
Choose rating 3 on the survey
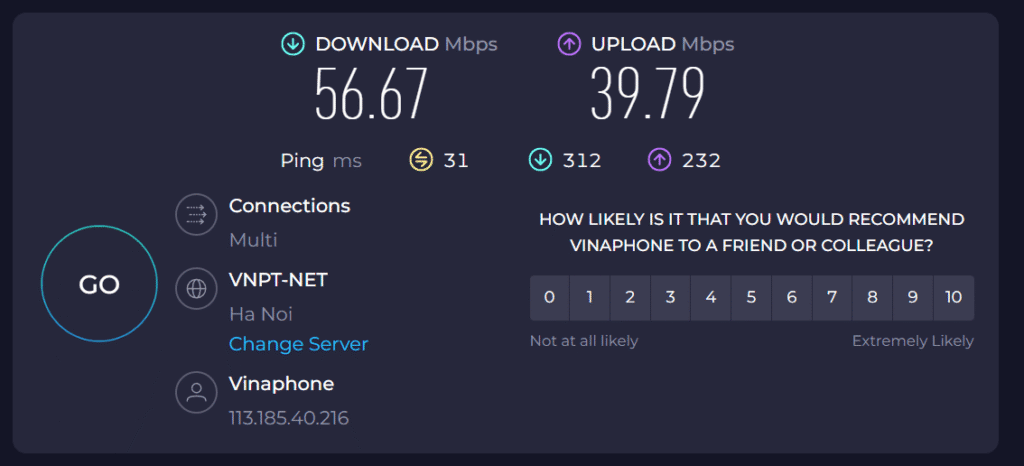coord(670,297)
